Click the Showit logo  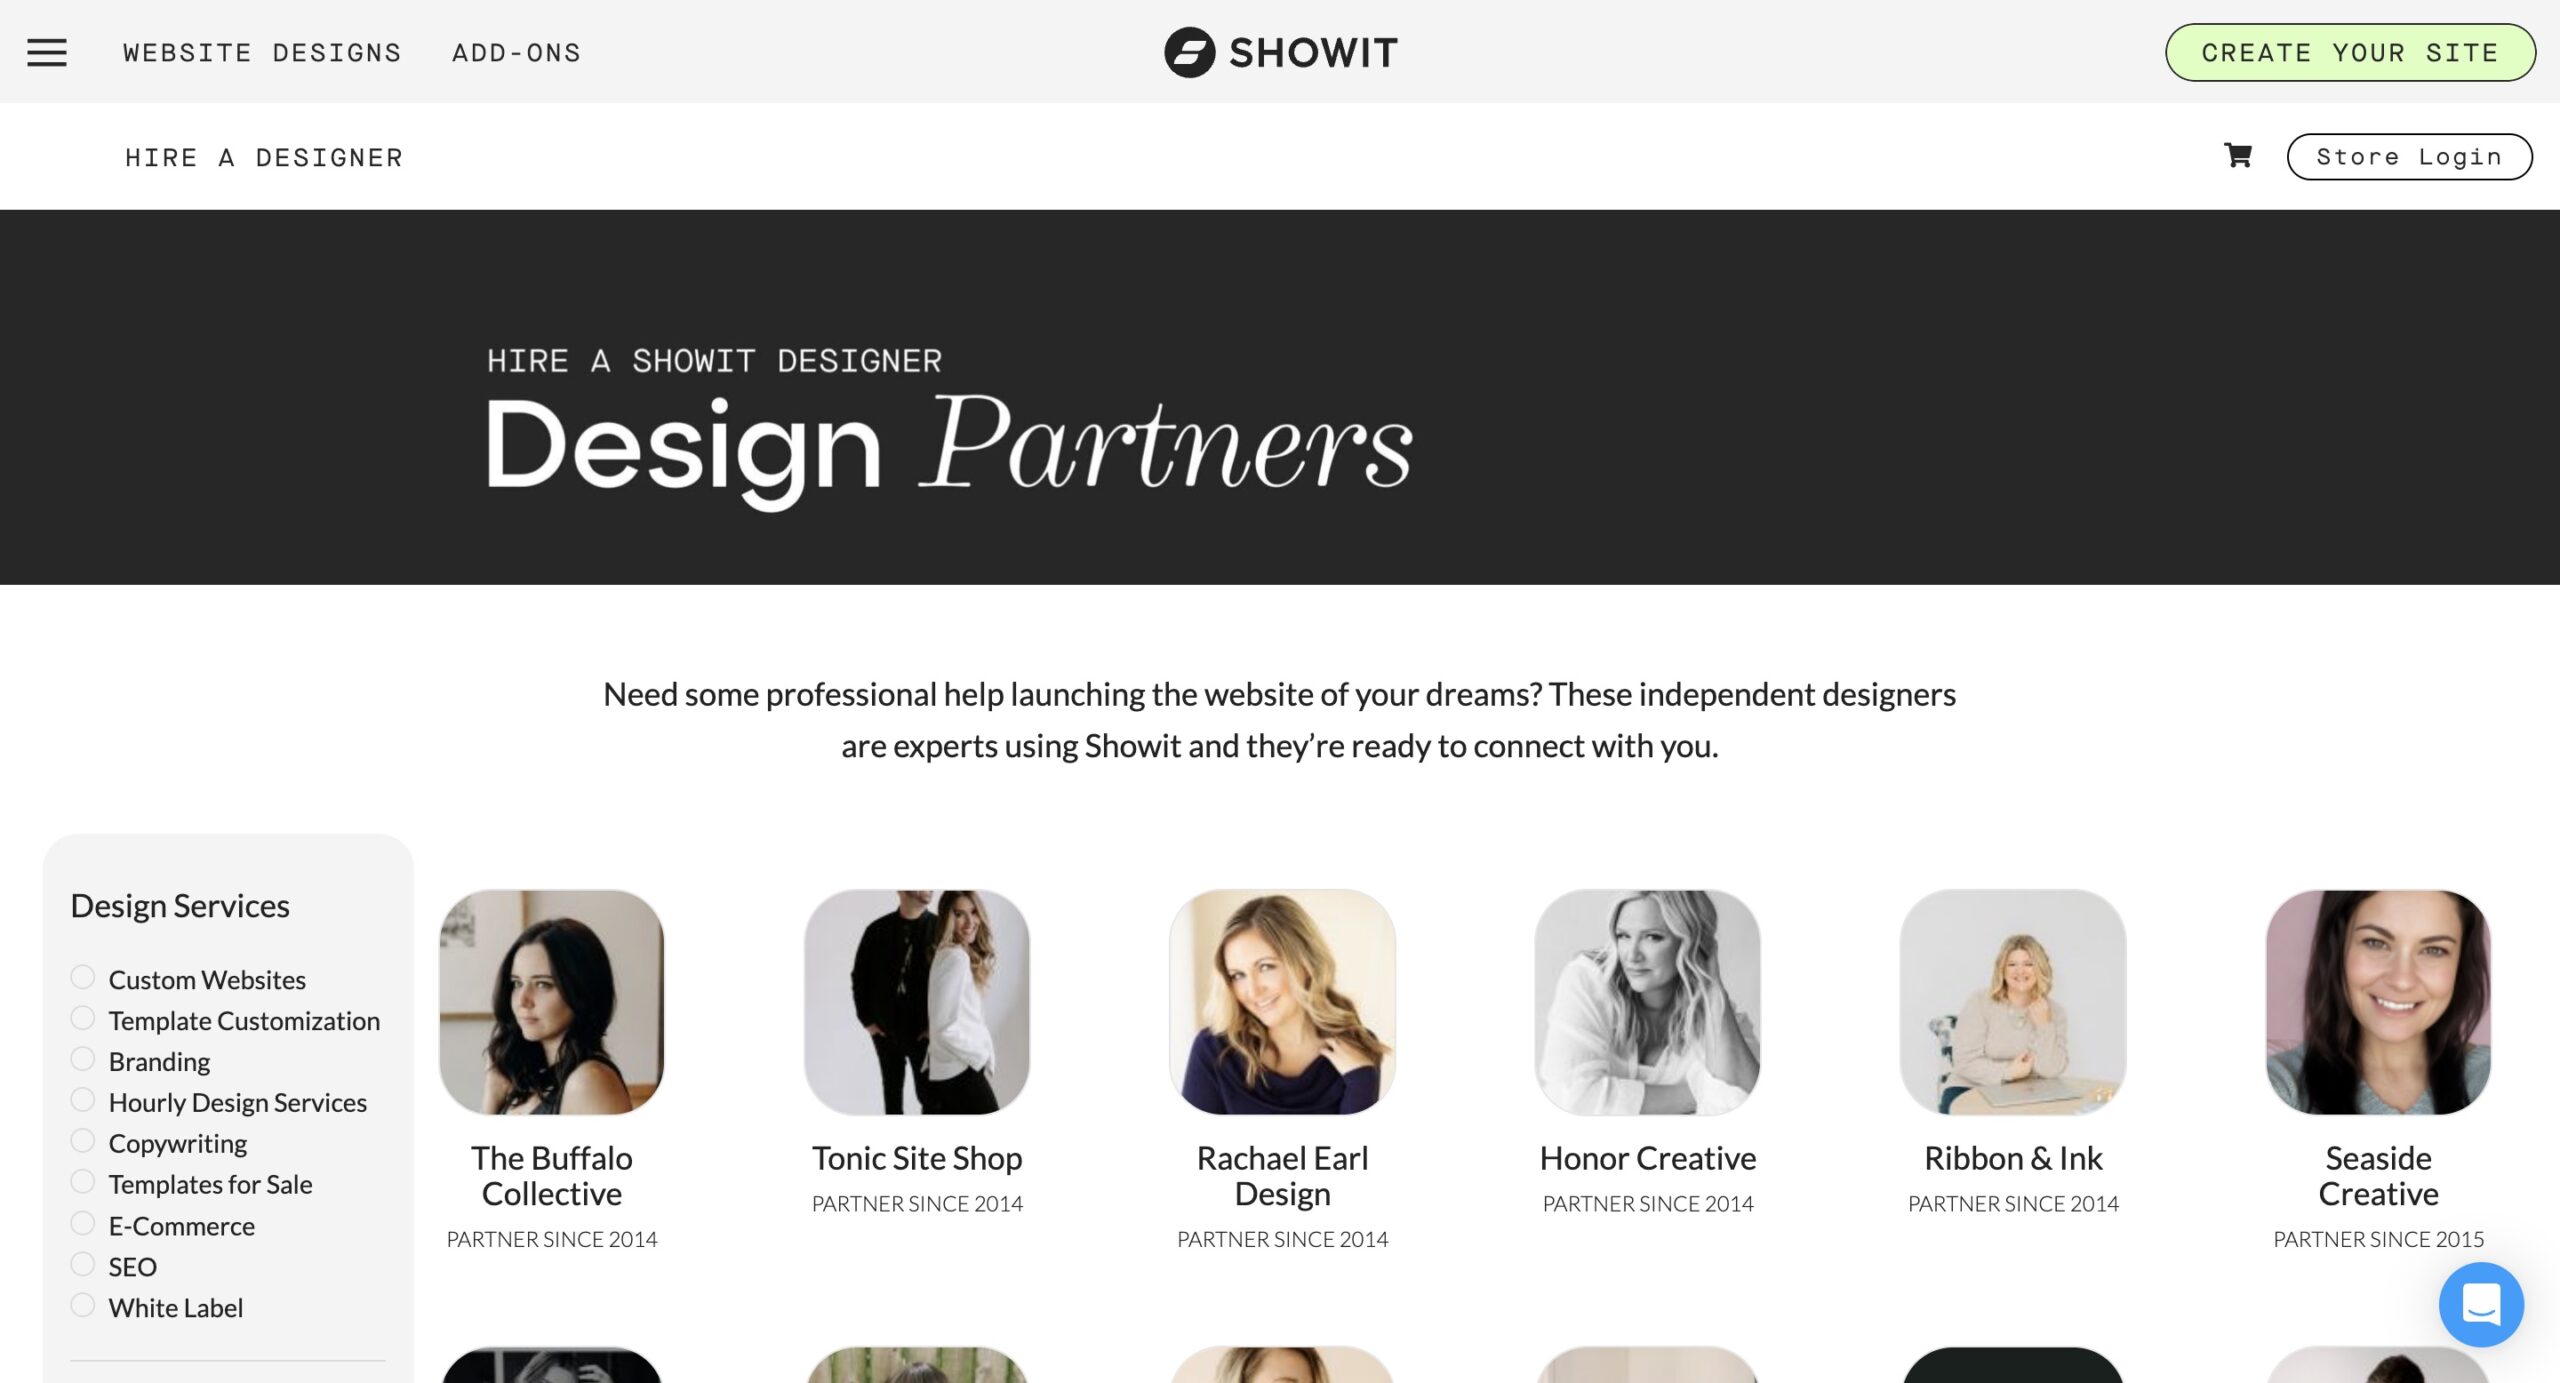click(x=1280, y=52)
